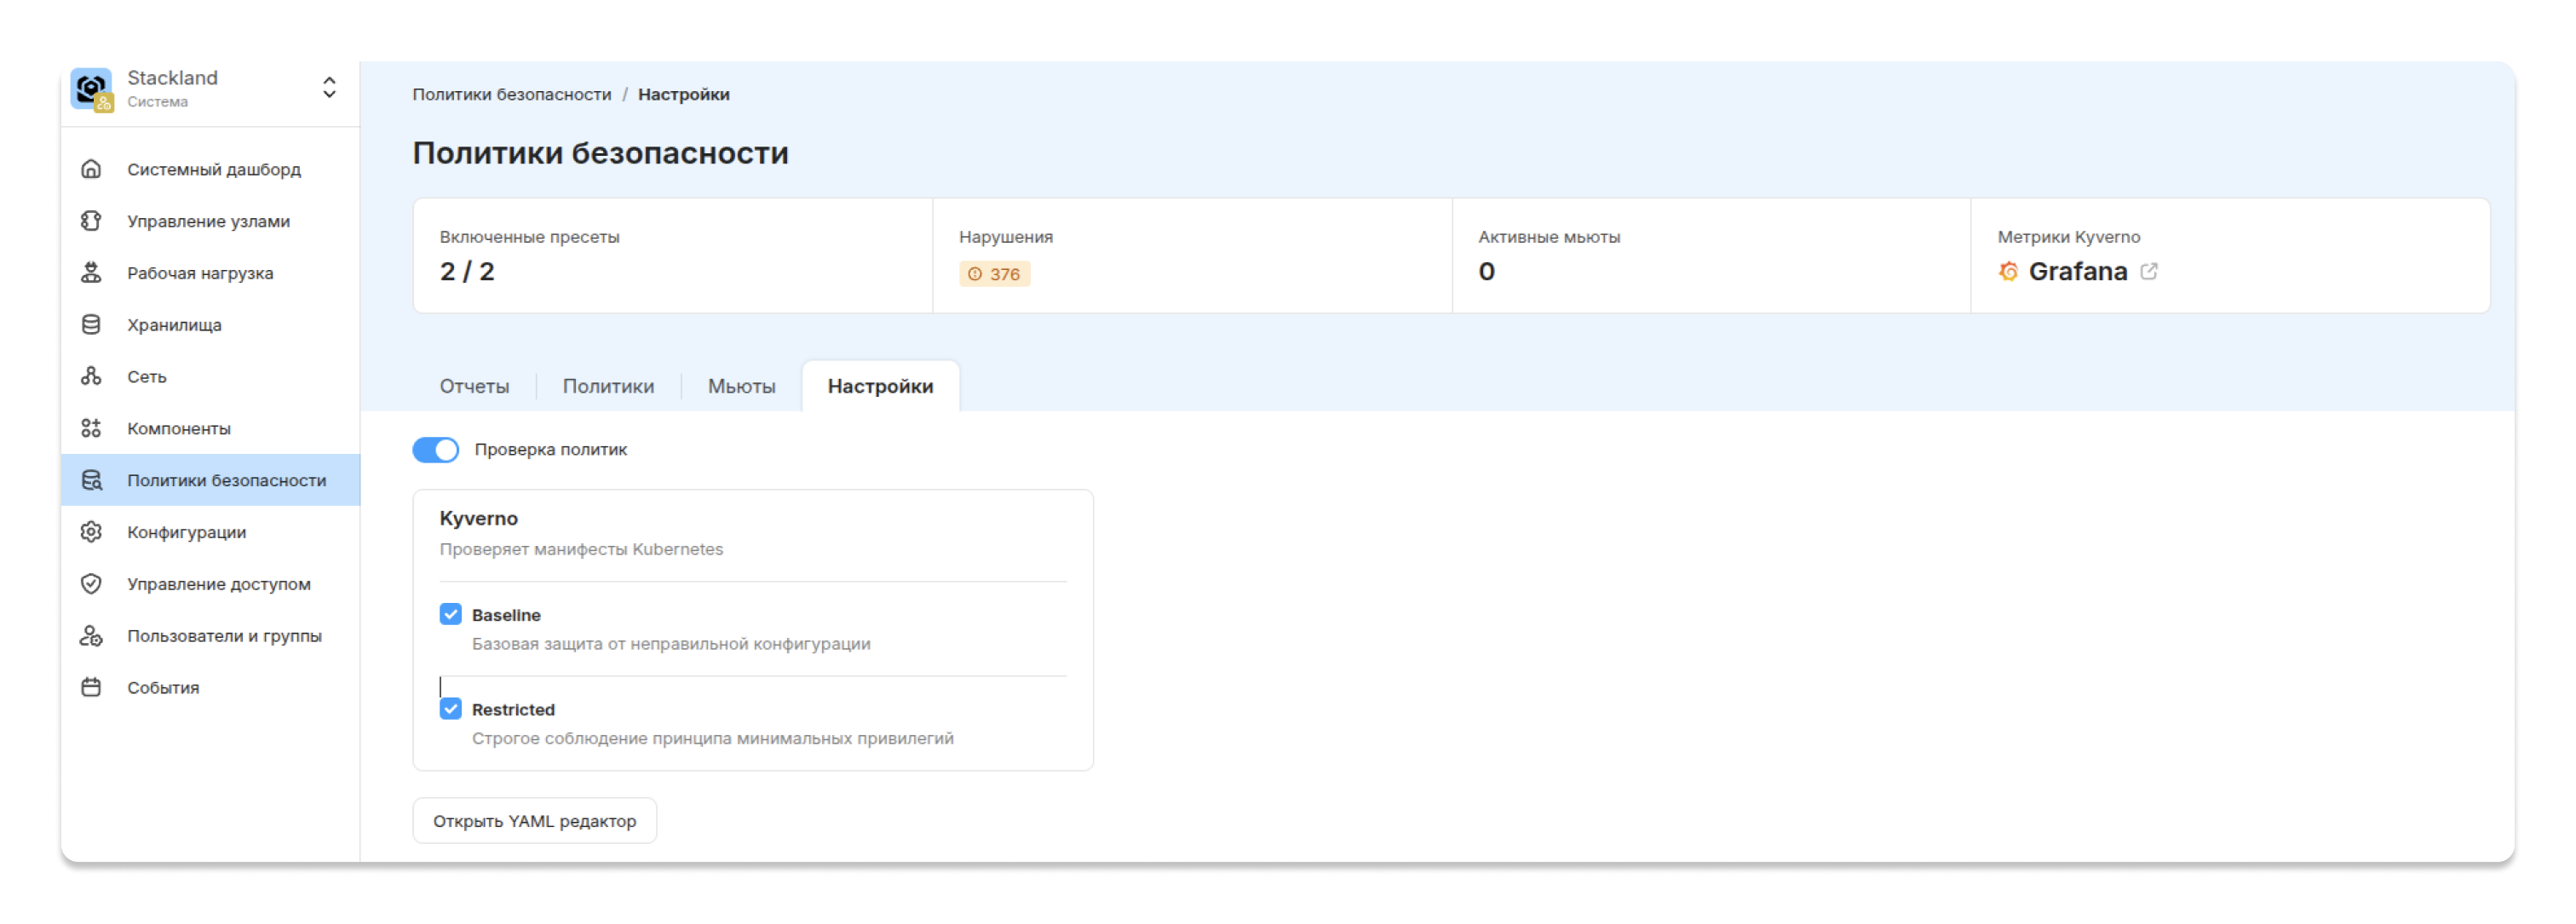
Task: Open Конфигурации in the sidebar
Action: (210, 533)
